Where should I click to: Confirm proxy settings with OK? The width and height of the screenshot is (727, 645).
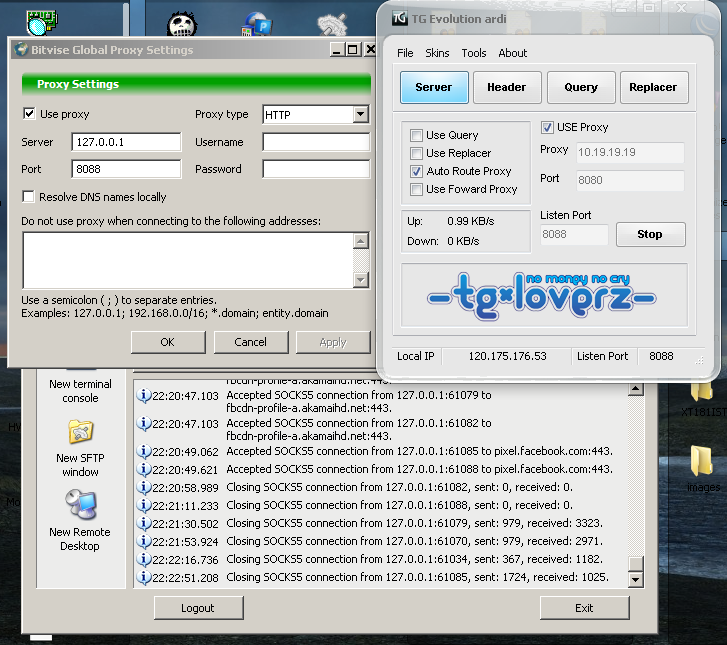[x=168, y=342]
